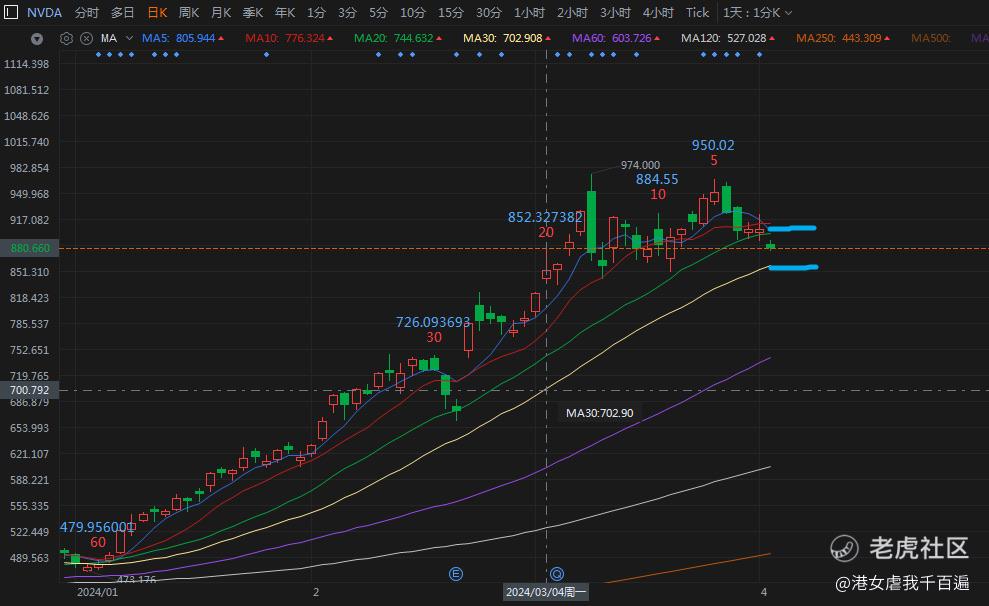Switch to the Tick chart view

(x=698, y=13)
